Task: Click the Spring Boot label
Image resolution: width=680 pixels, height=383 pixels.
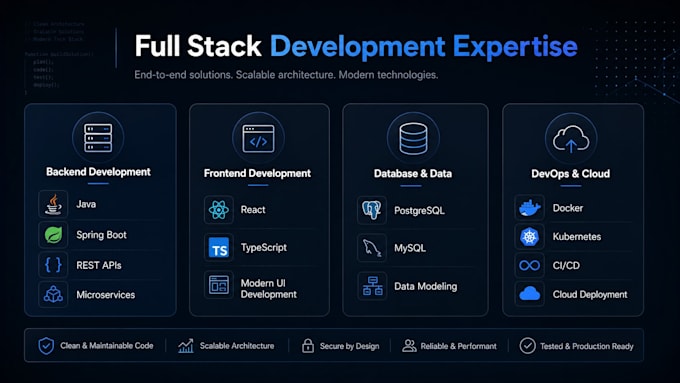Action: pos(101,235)
